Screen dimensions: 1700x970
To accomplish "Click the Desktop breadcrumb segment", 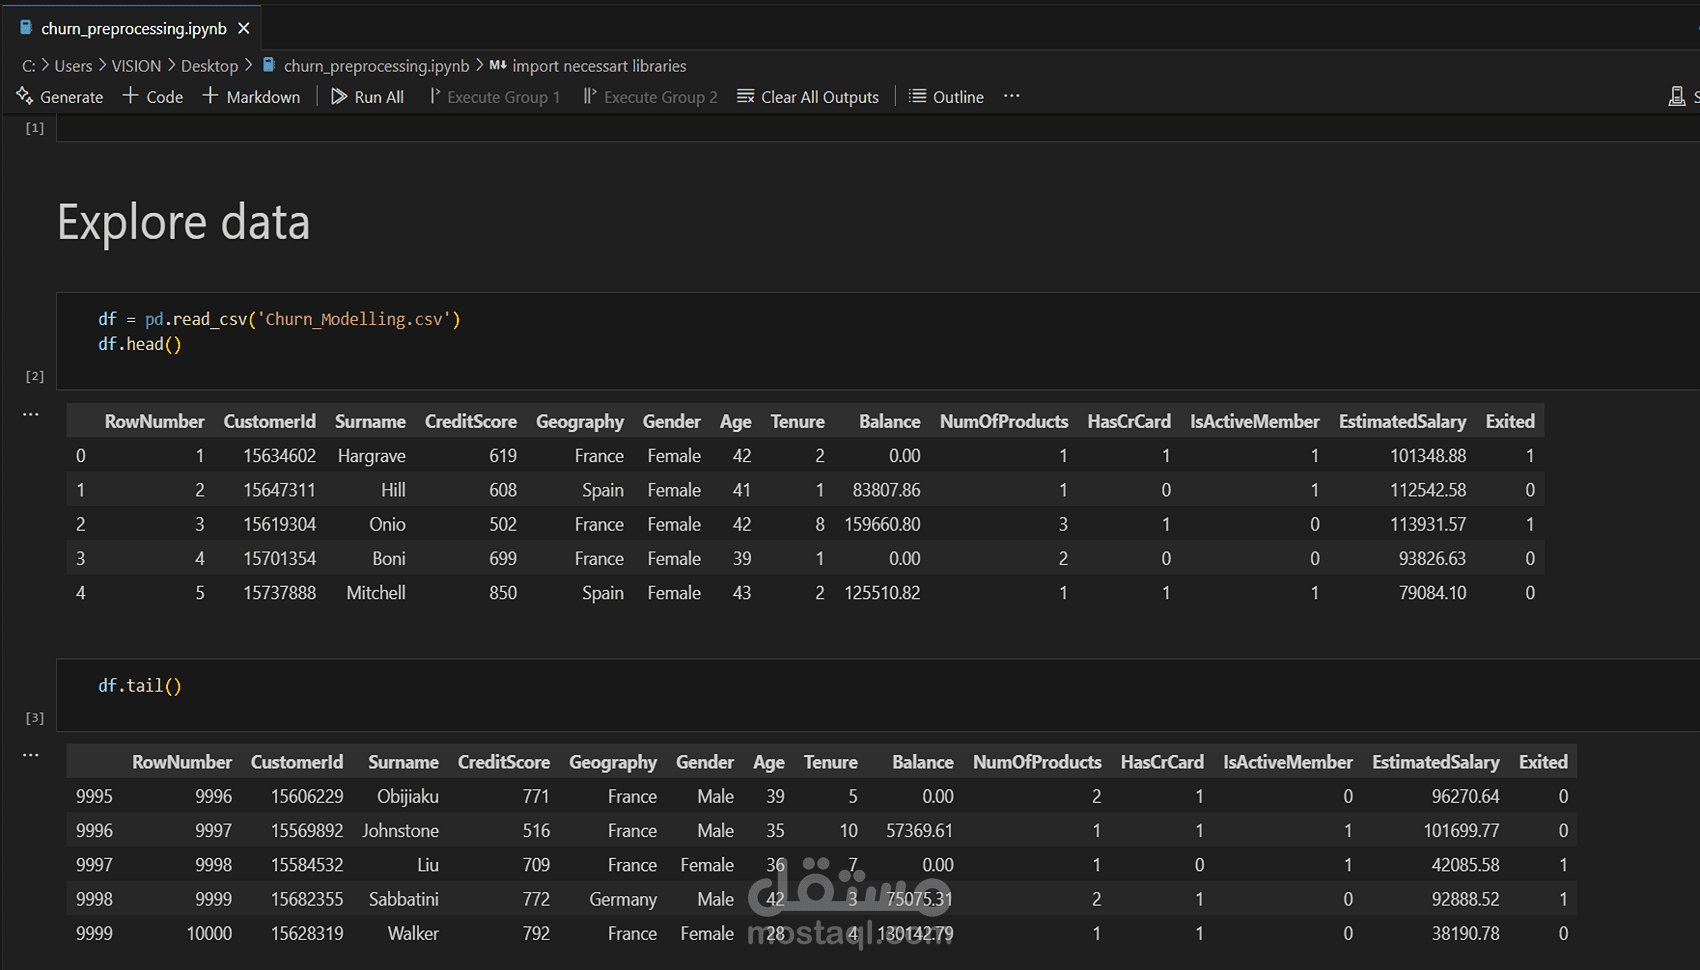I will point(209,66).
